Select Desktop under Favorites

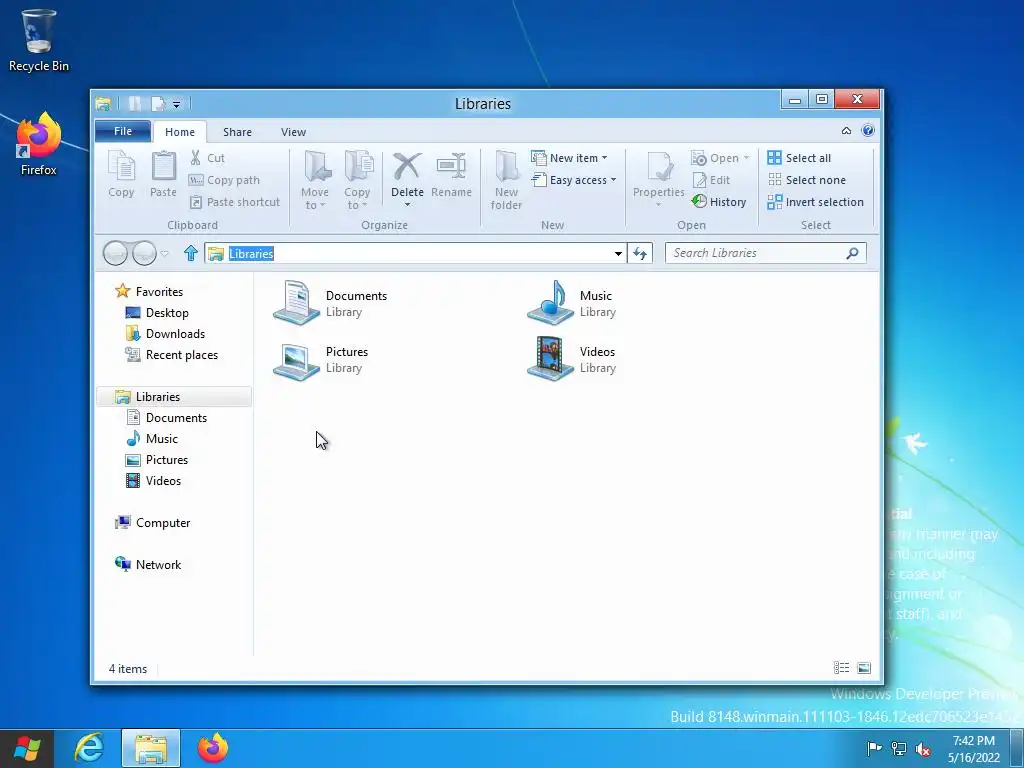[x=157, y=313]
